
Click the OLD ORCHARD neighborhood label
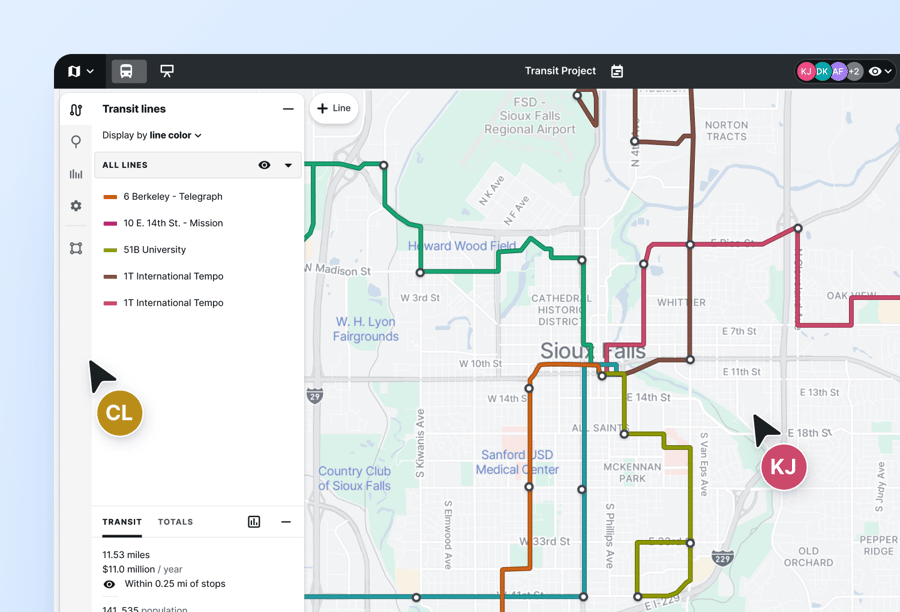(x=808, y=557)
